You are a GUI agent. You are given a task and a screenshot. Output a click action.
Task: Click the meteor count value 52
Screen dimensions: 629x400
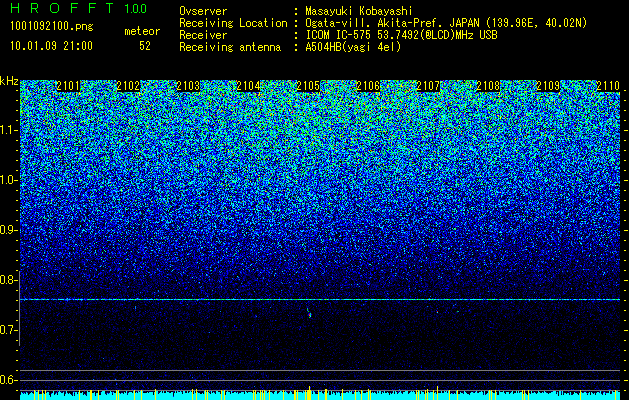pyautogui.click(x=145, y=46)
